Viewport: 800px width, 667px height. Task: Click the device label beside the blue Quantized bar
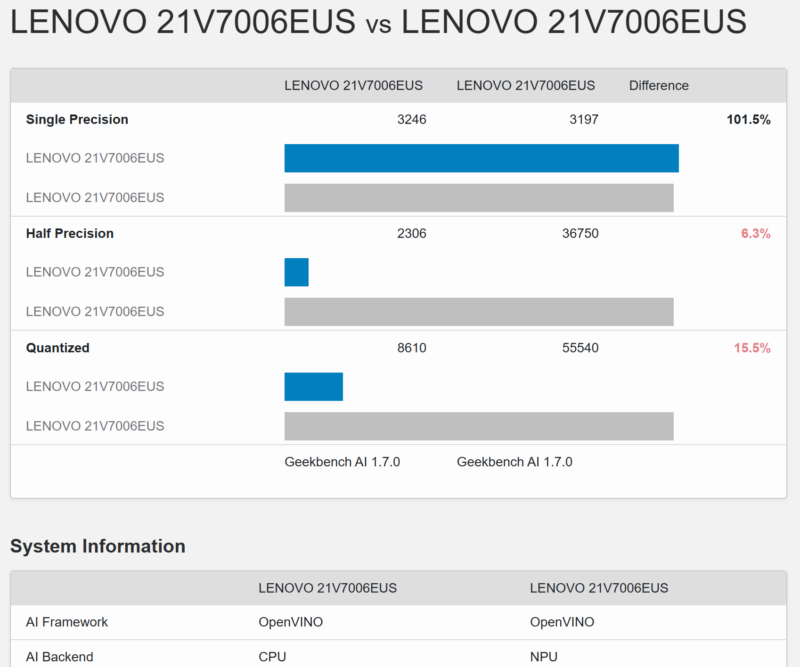click(95, 386)
